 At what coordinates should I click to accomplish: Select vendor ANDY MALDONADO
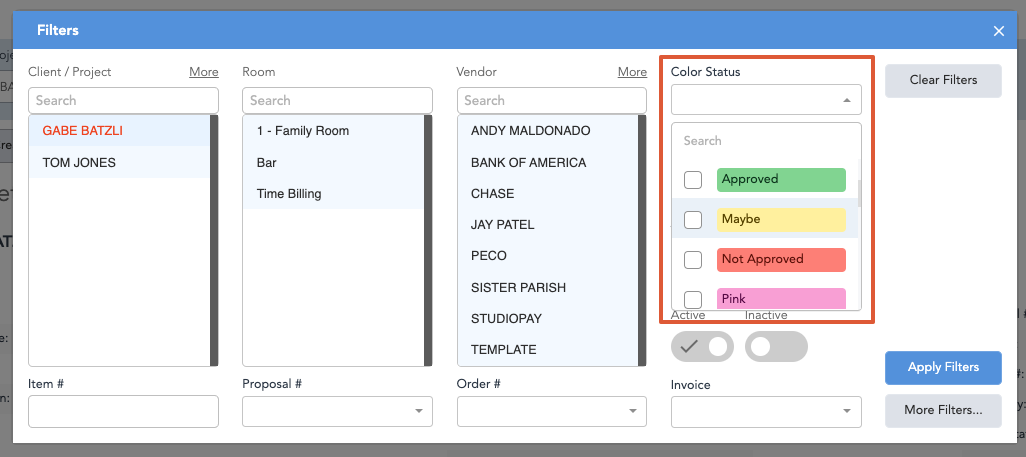point(548,131)
